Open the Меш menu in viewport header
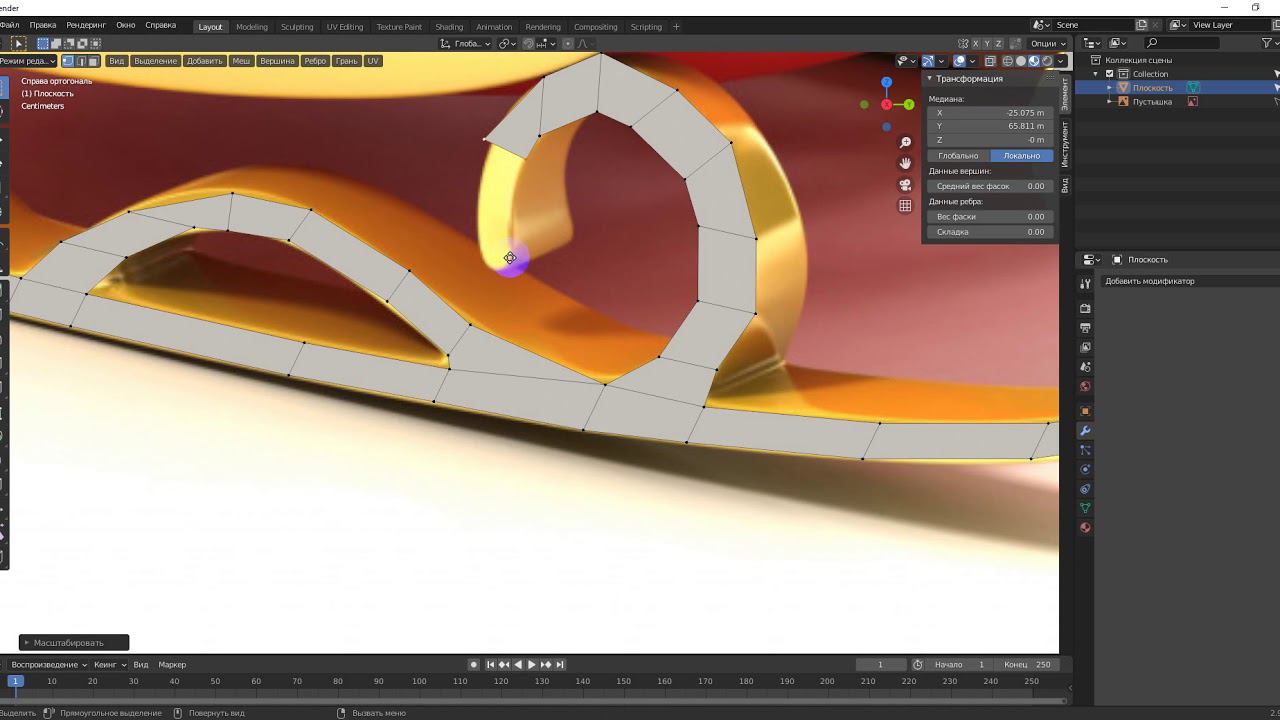1280x720 pixels. (241, 61)
